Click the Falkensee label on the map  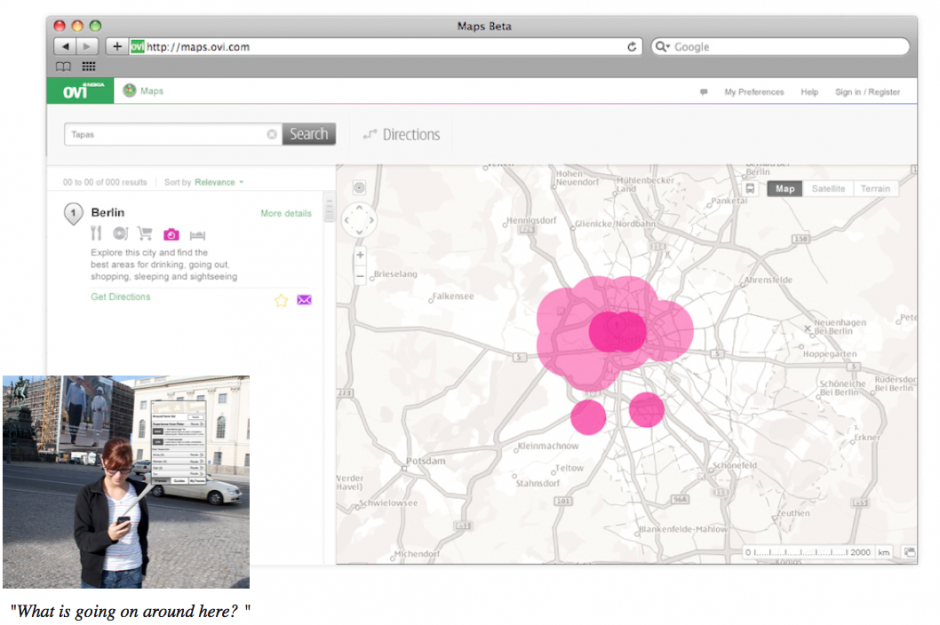click(x=453, y=296)
